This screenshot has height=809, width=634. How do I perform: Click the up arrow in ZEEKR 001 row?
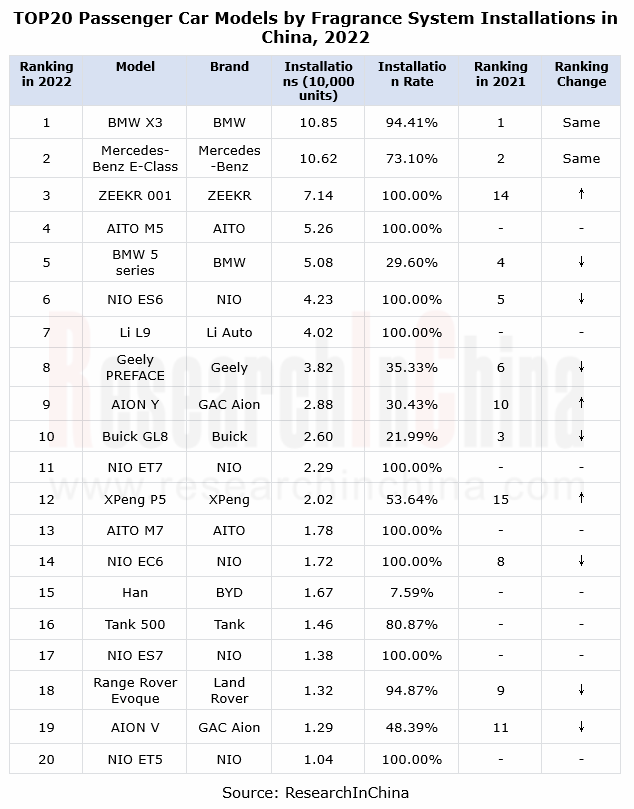coord(581,194)
